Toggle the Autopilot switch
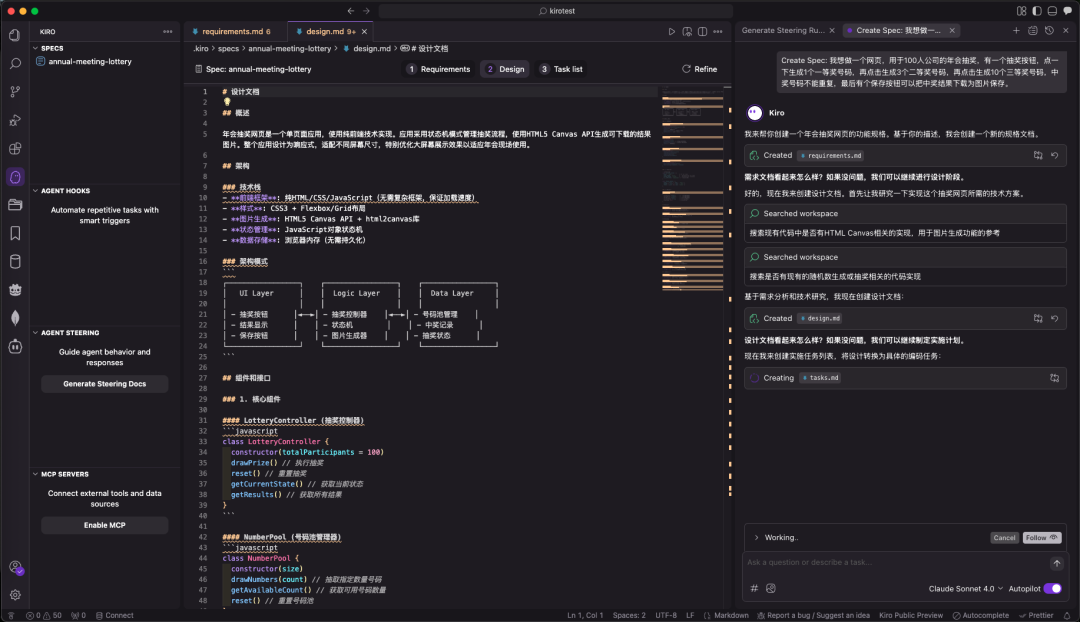 click(1052, 588)
